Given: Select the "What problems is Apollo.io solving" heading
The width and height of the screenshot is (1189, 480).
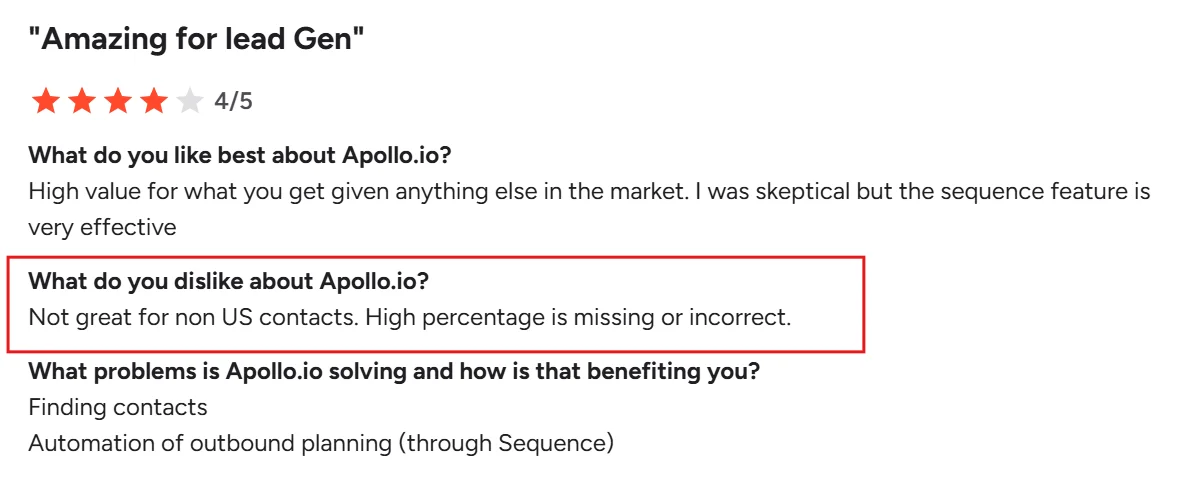Looking at the screenshot, I should point(394,371).
